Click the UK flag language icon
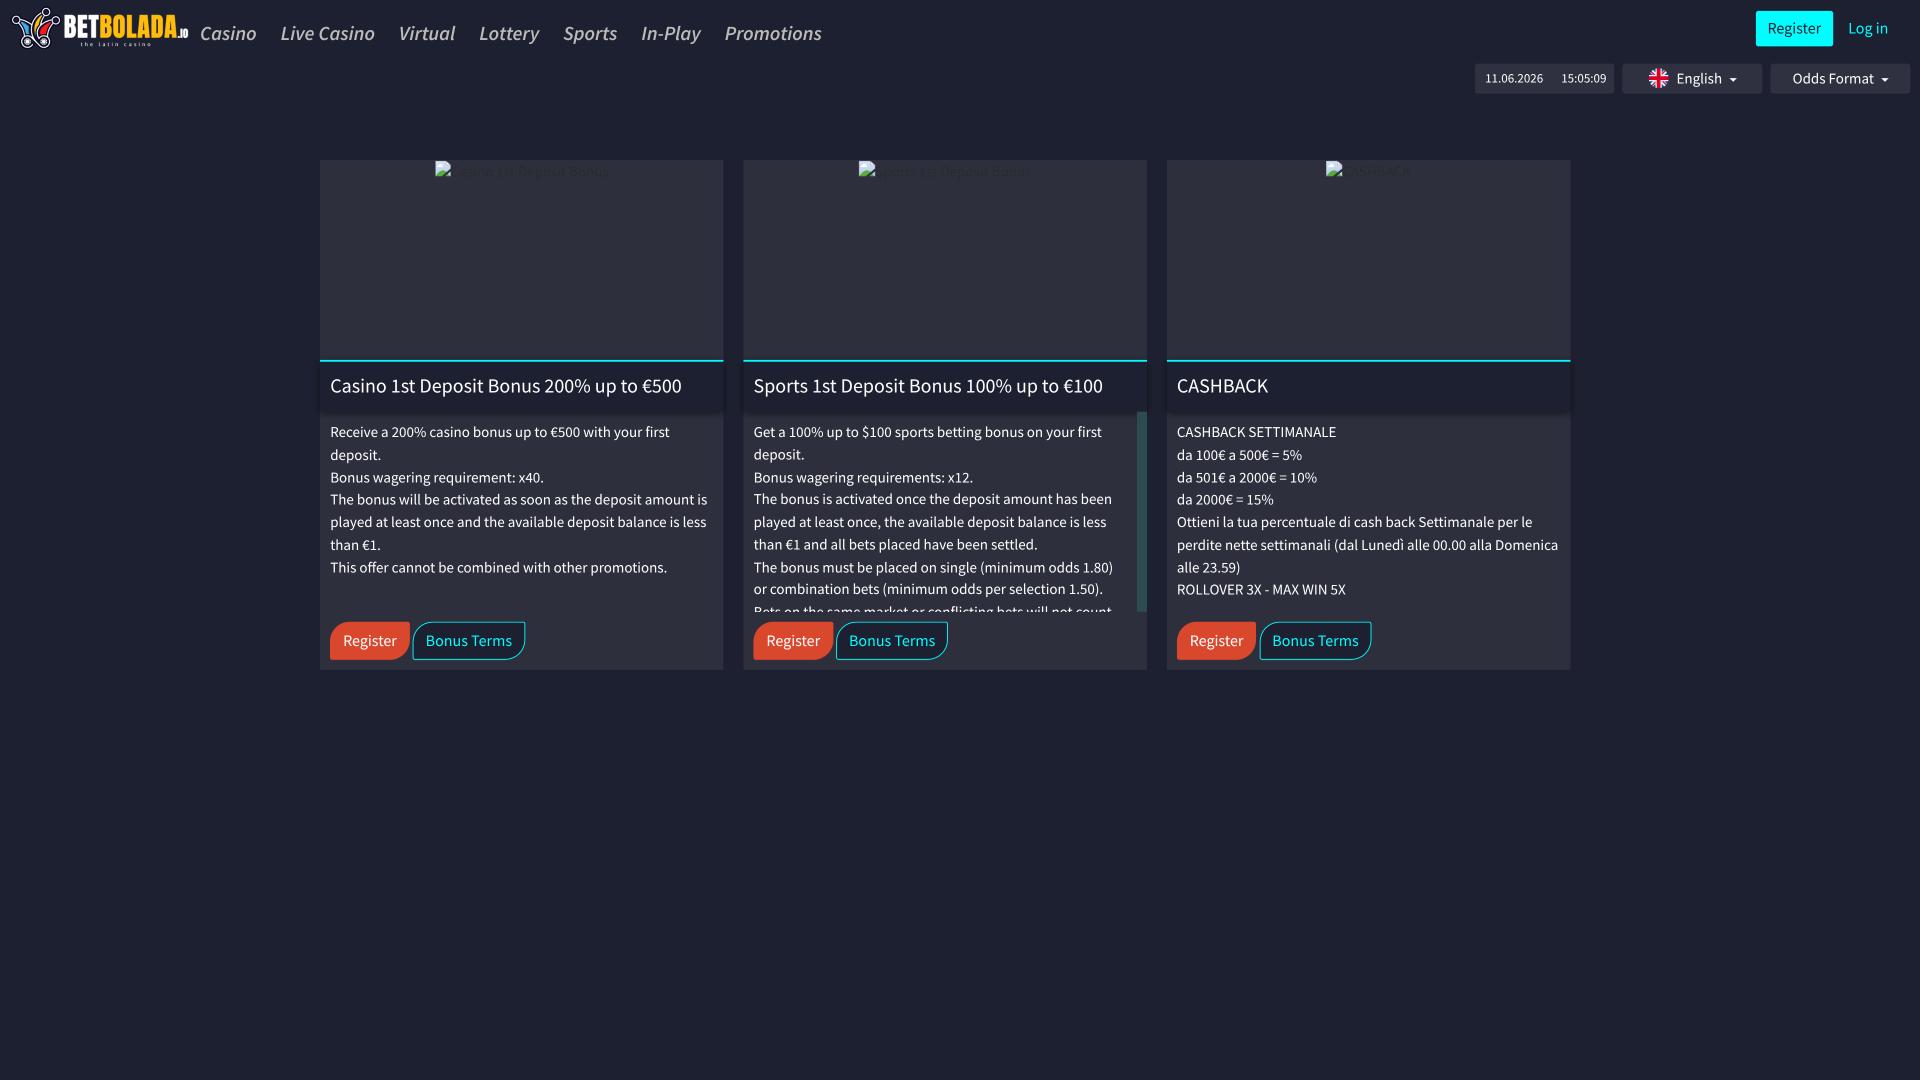The height and width of the screenshot is (1080, 1920). coord(1658,78)
